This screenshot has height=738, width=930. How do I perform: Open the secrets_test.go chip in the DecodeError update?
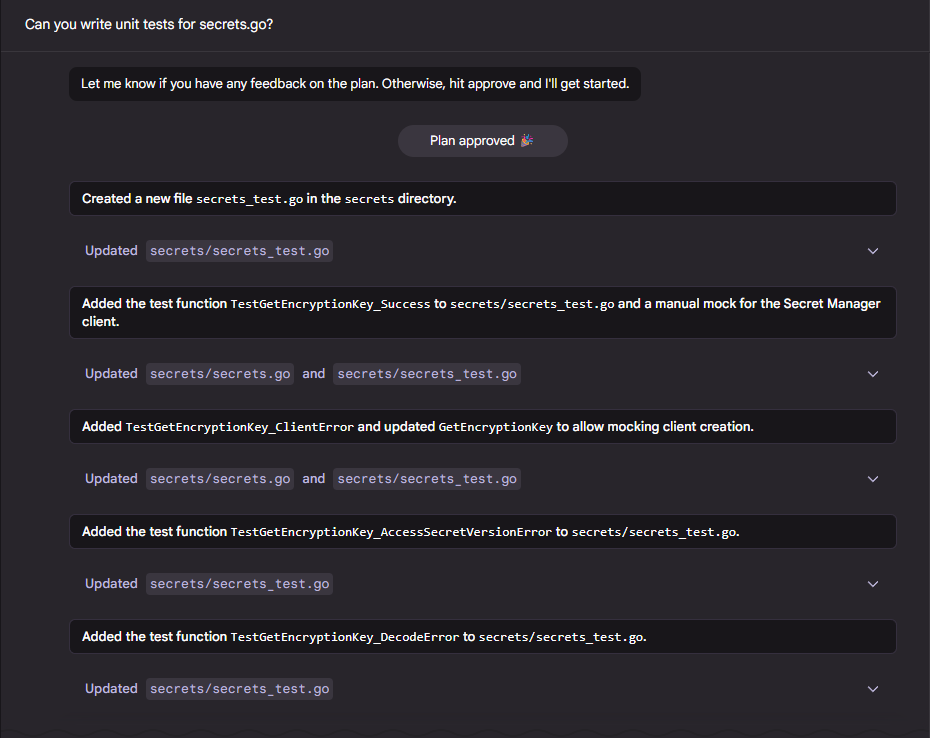[x=239, y=688]
